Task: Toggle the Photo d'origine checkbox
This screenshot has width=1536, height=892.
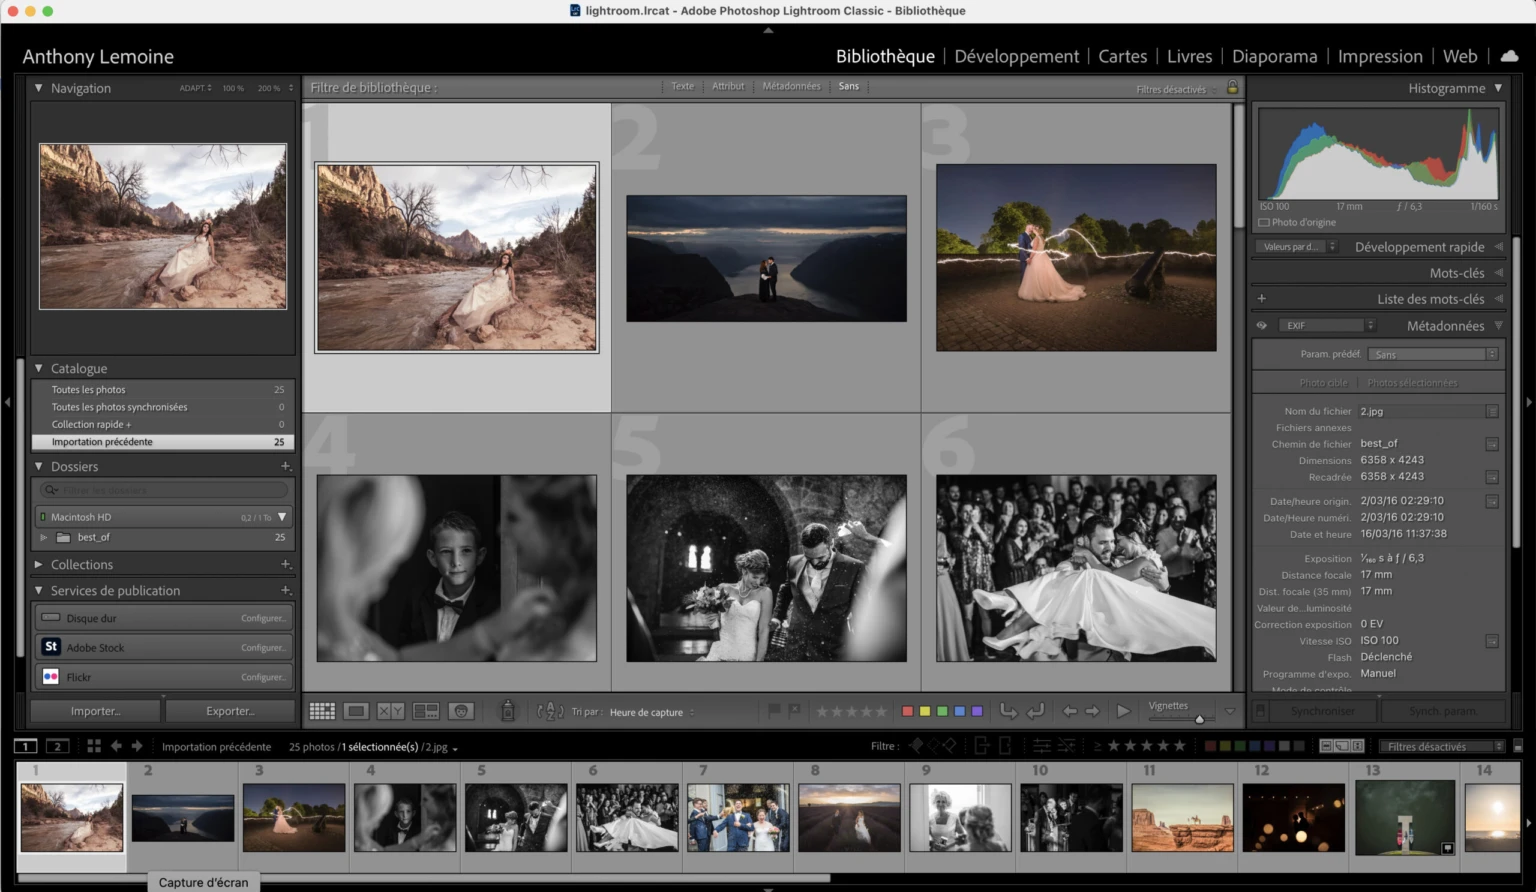Action: click(1264, 222)
